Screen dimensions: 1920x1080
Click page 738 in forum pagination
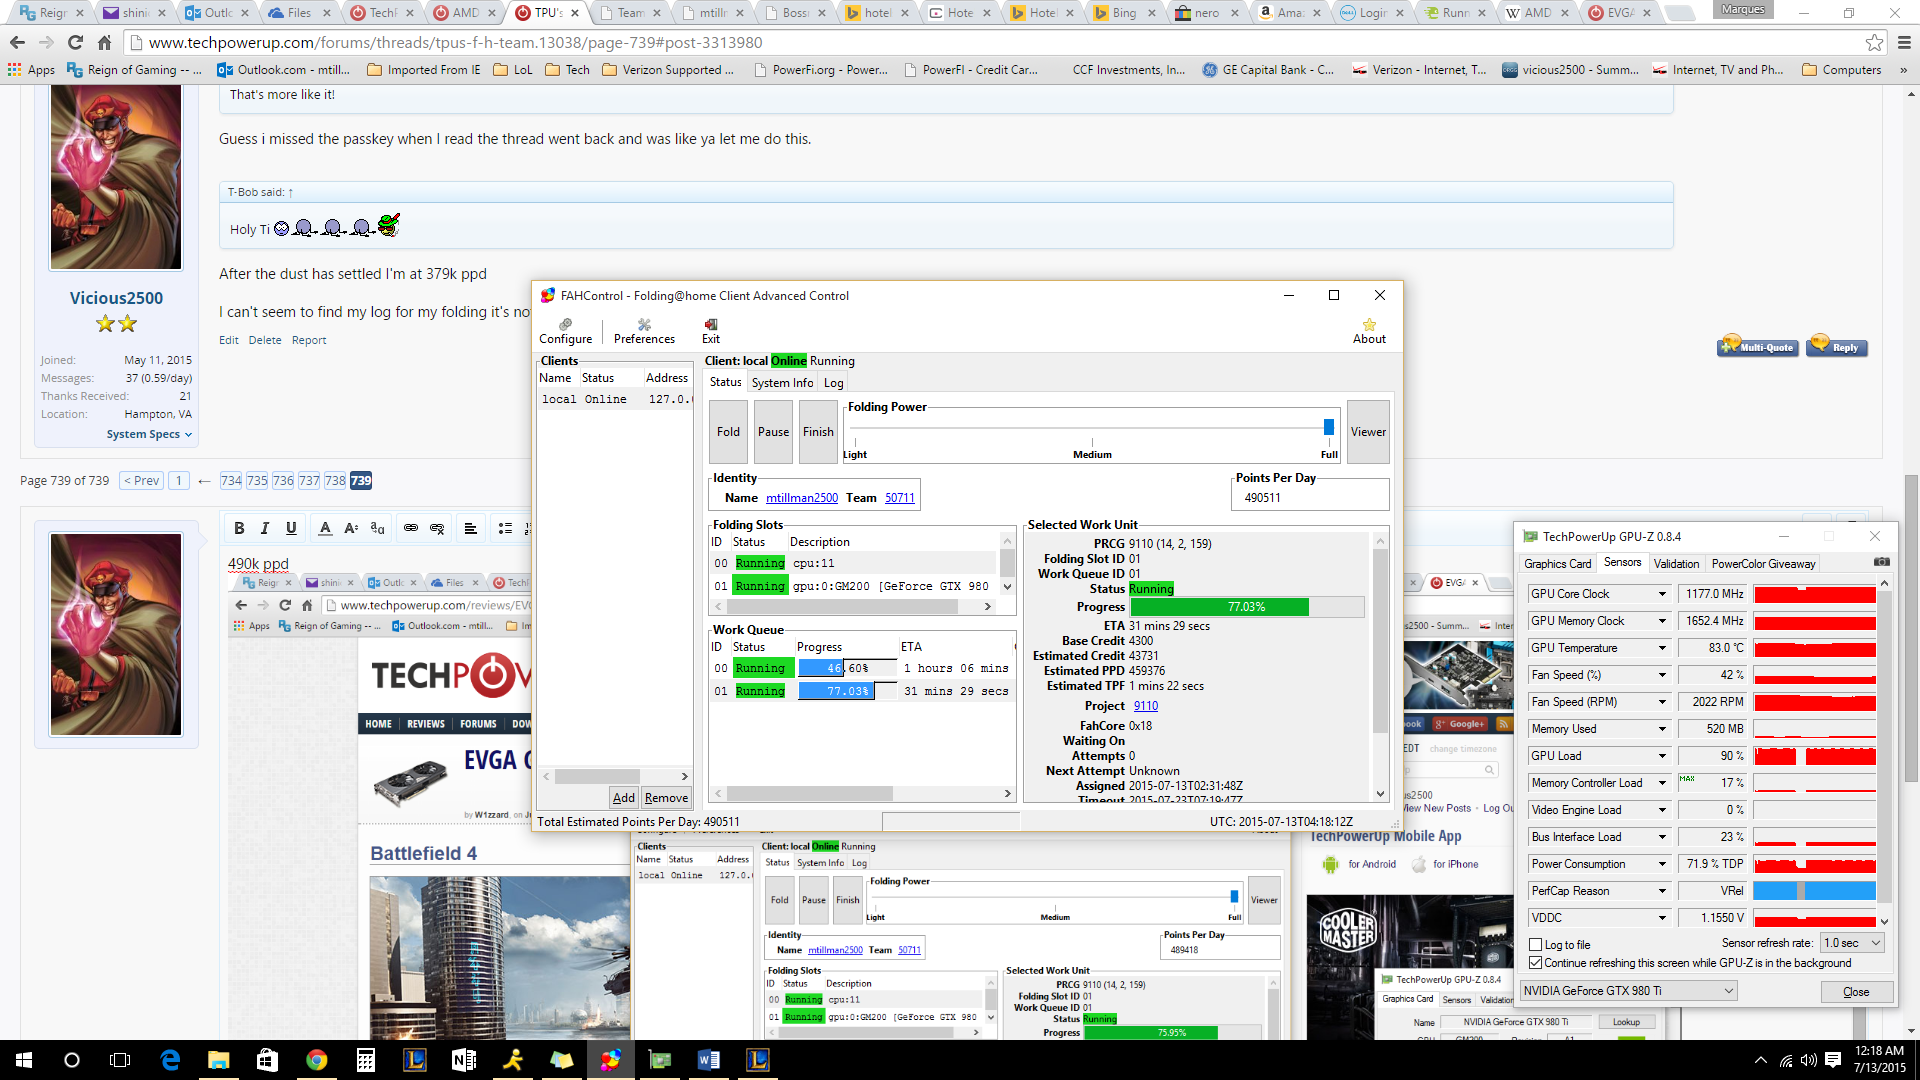[335, 481]
